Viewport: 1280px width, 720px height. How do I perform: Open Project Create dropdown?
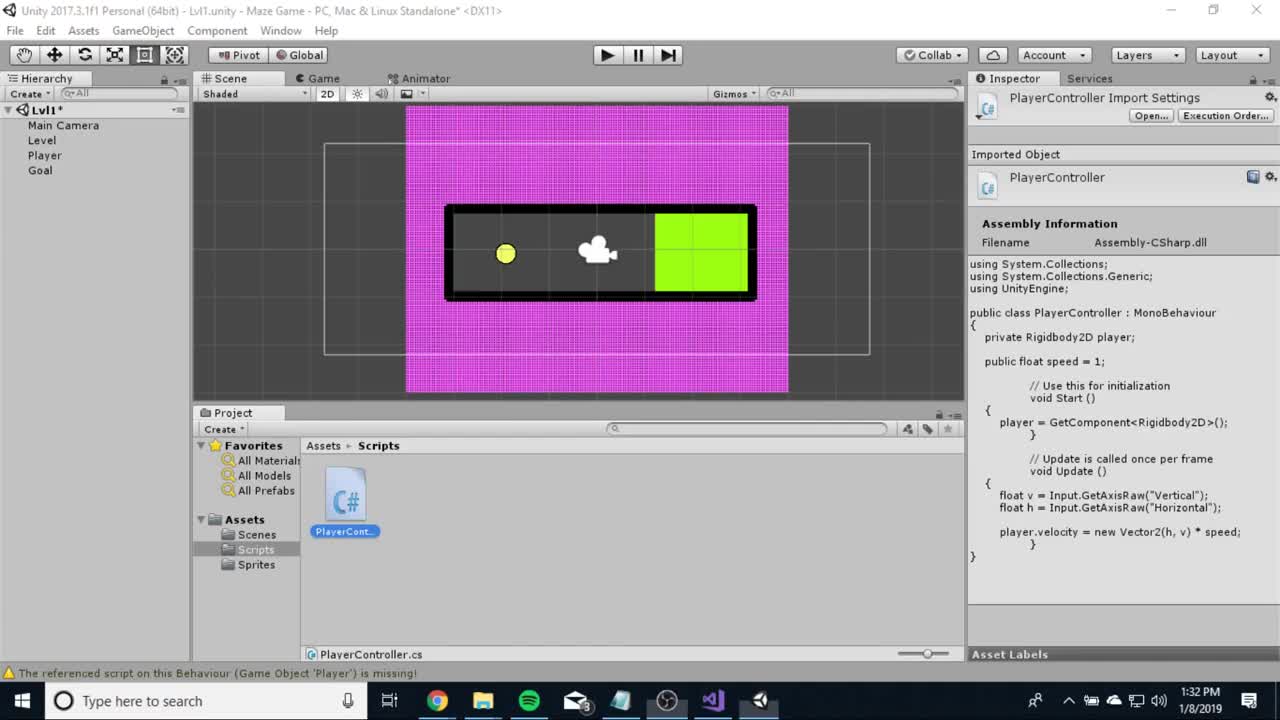tap(224, 429)
